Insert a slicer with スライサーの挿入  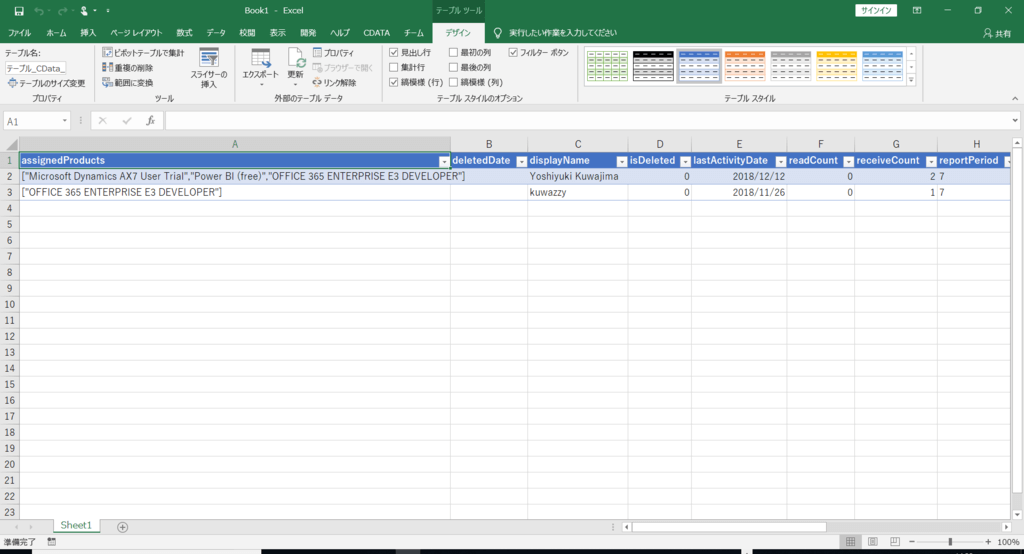pyautogui.click(x=209, y=68)
